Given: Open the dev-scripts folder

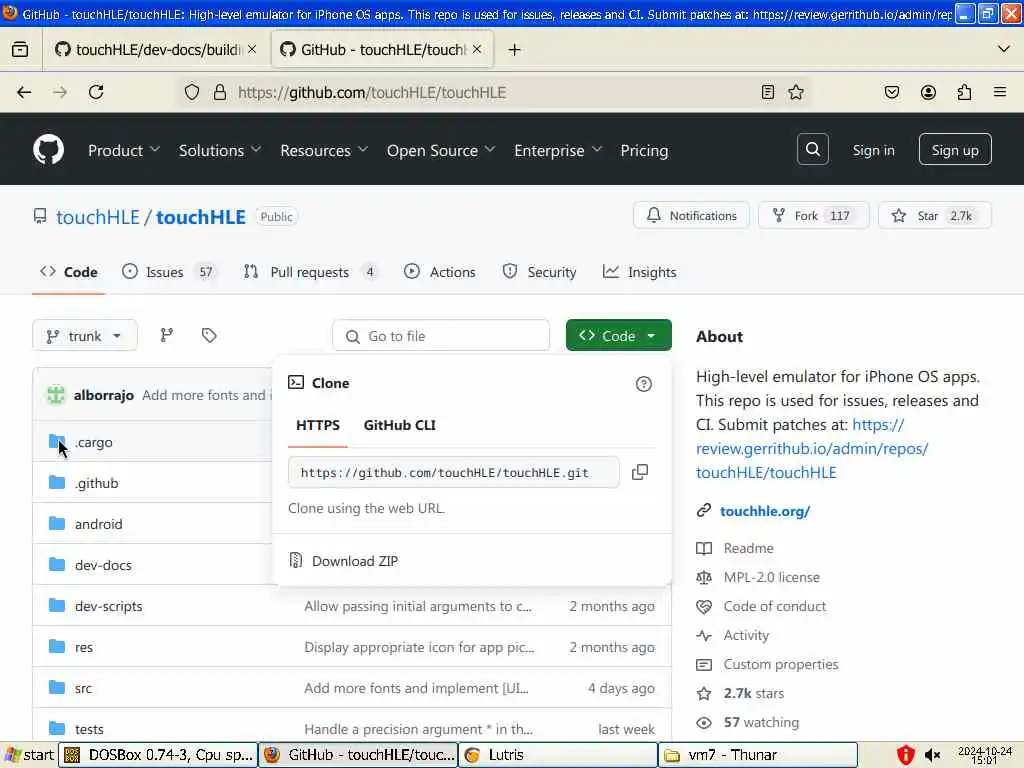Looking at the screenshot, I should [x=108, y=606].
